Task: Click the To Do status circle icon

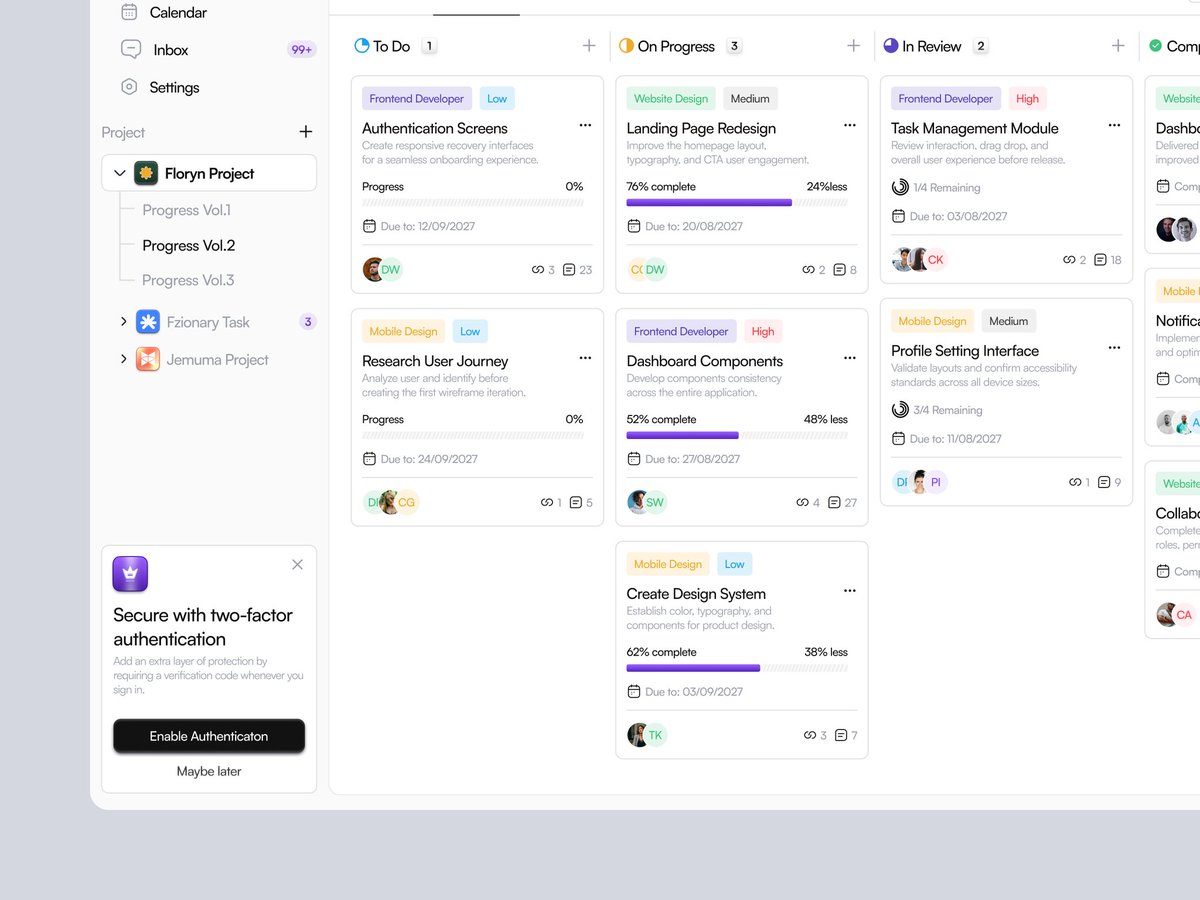Action: 362,46
